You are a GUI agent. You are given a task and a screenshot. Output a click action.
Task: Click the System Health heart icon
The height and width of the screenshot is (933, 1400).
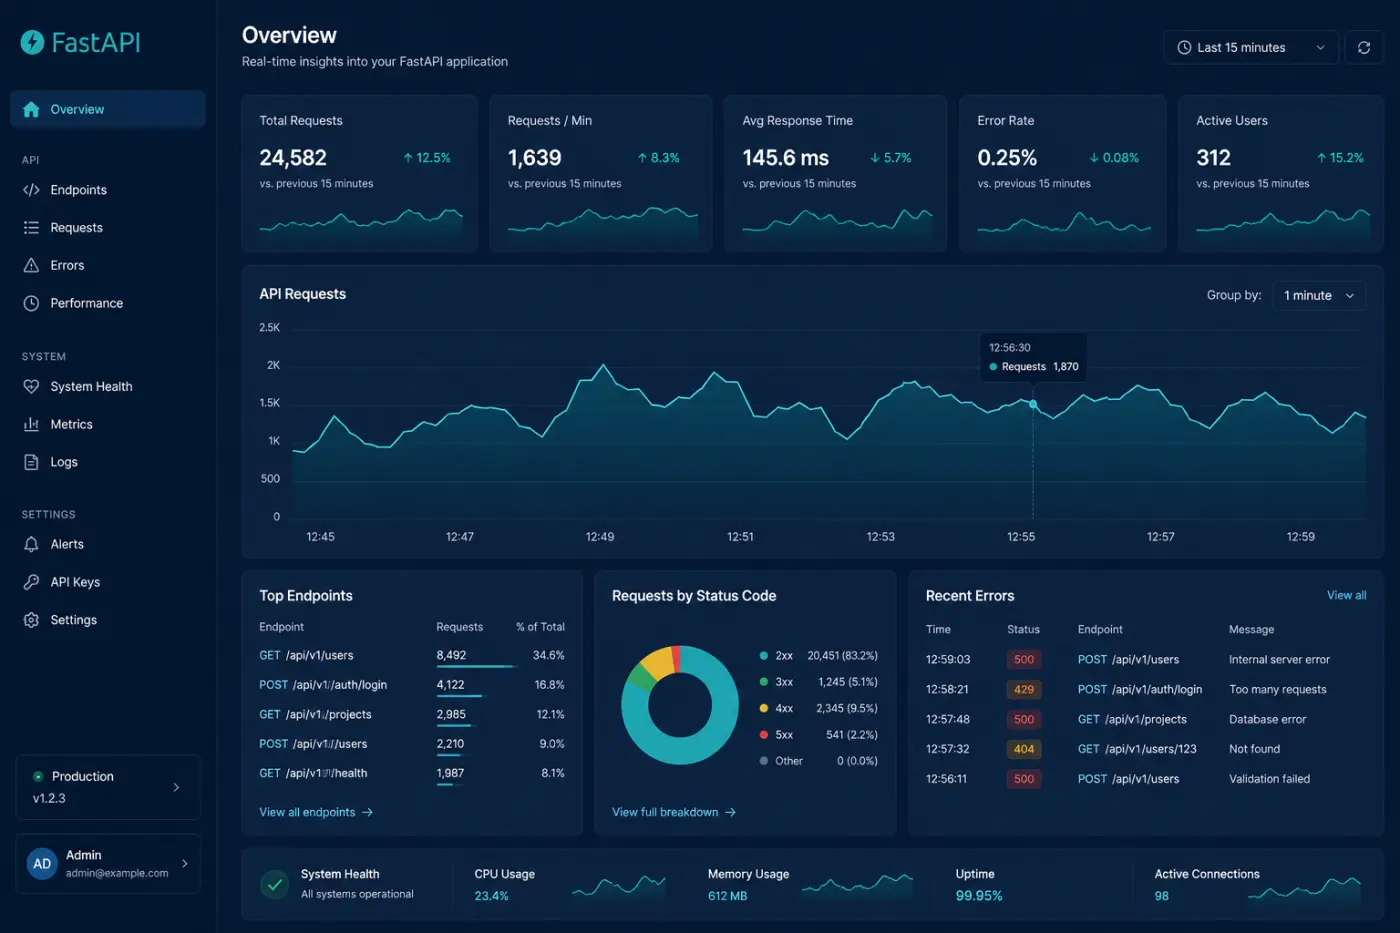(31, 386)
